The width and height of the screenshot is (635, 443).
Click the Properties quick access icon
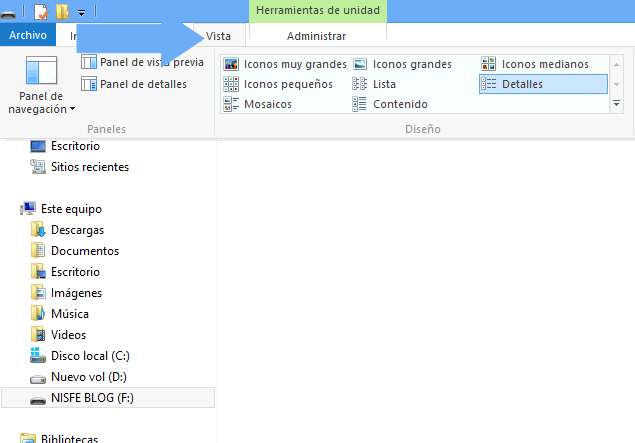click(x=41, y=12)
